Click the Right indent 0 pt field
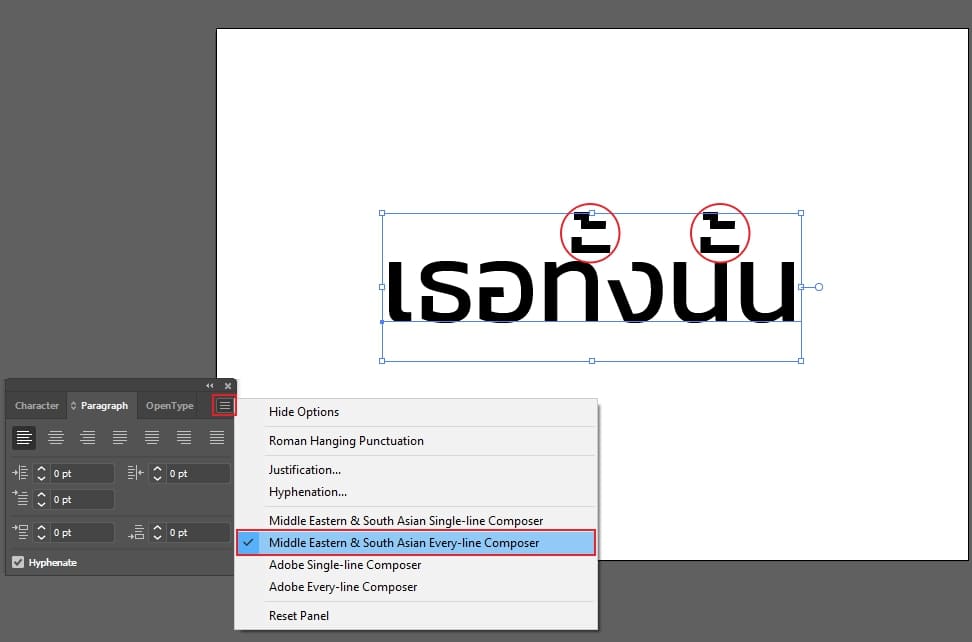Screen dimensions: 972x642 pos(198,473)
